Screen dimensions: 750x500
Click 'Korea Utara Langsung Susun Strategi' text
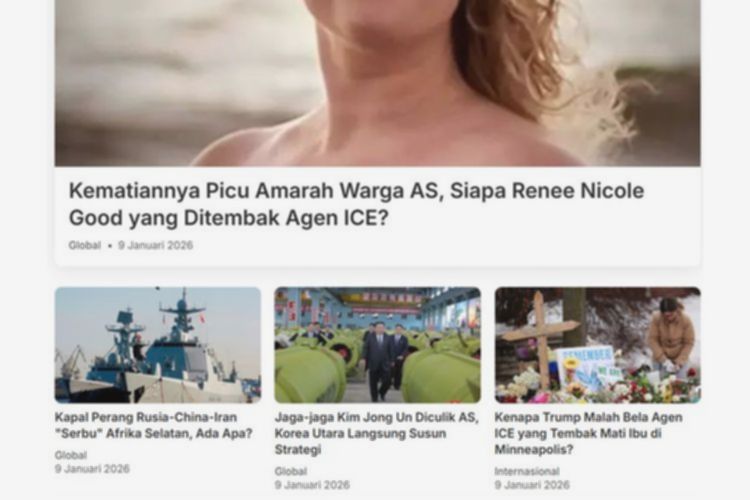360,442
